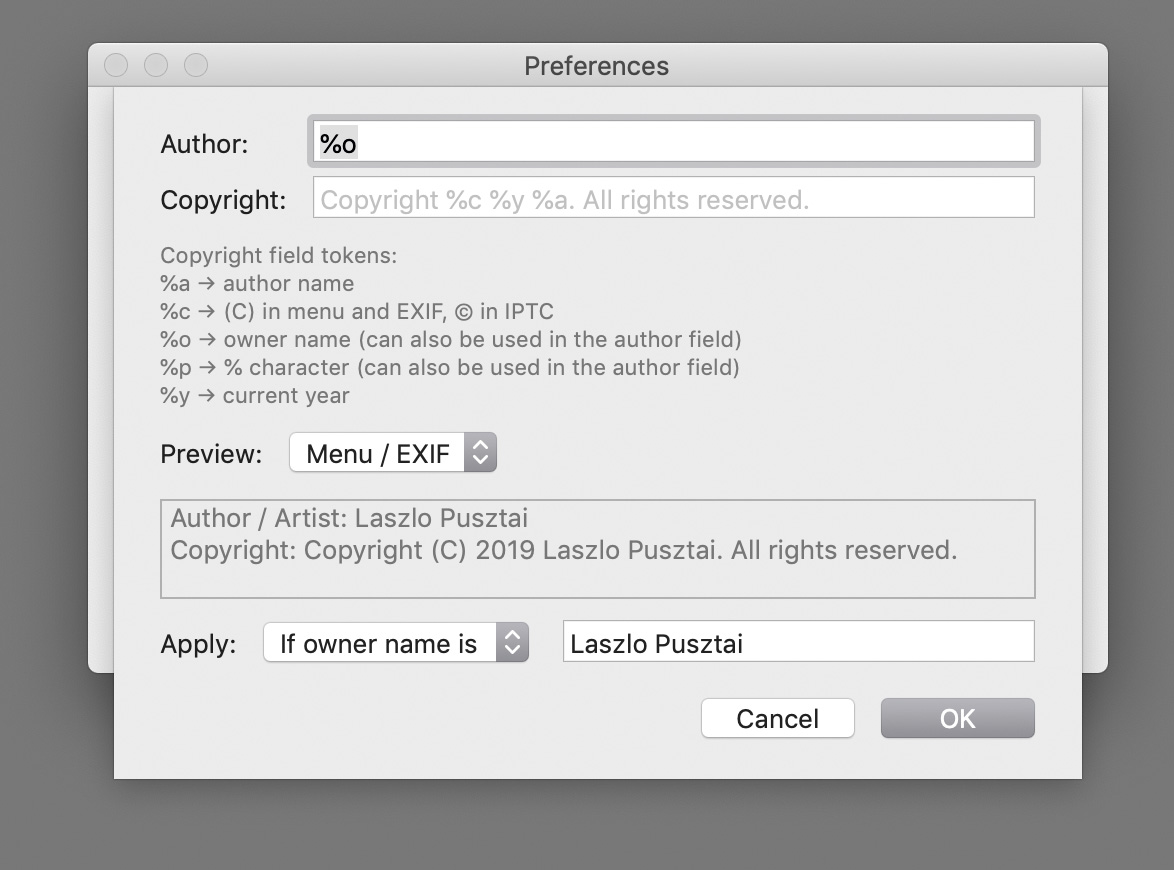
Task: Focus the Author field containing %o
Action: tap(673, 142)
